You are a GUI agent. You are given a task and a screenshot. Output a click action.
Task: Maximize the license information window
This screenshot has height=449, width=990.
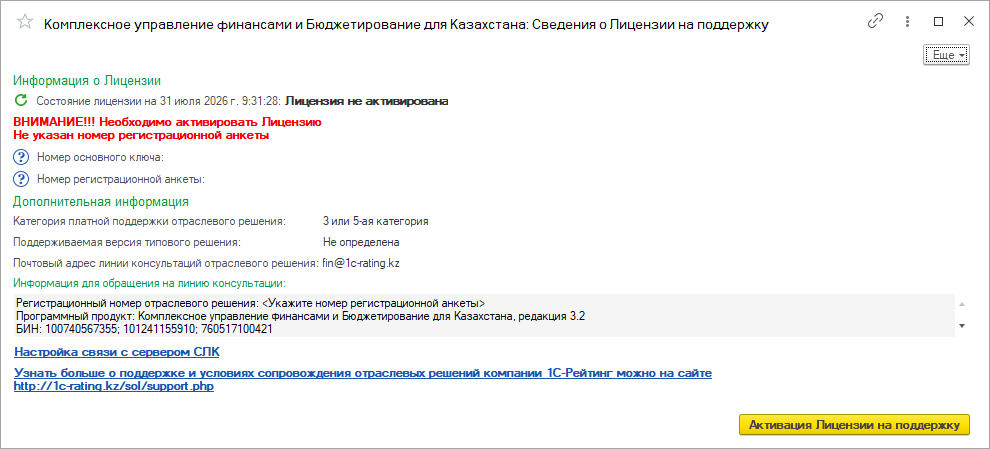pyautogui.click(x=938, y=21)
